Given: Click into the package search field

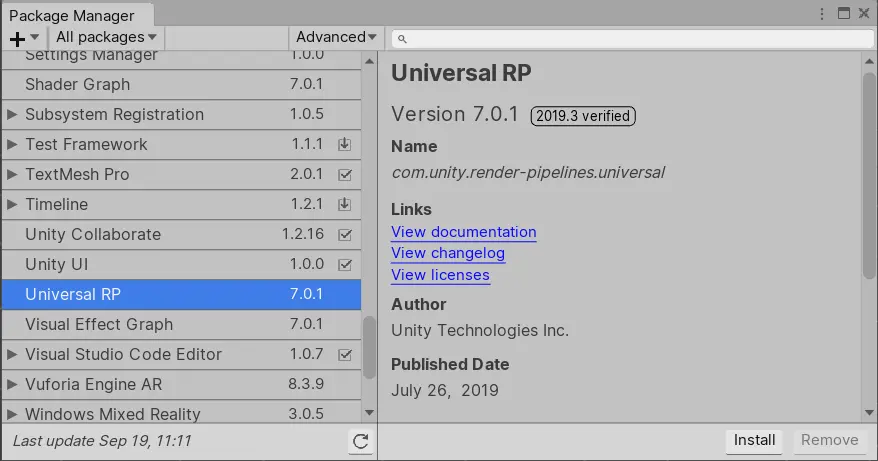Looking at the screenshot, I should pos(633,39).
